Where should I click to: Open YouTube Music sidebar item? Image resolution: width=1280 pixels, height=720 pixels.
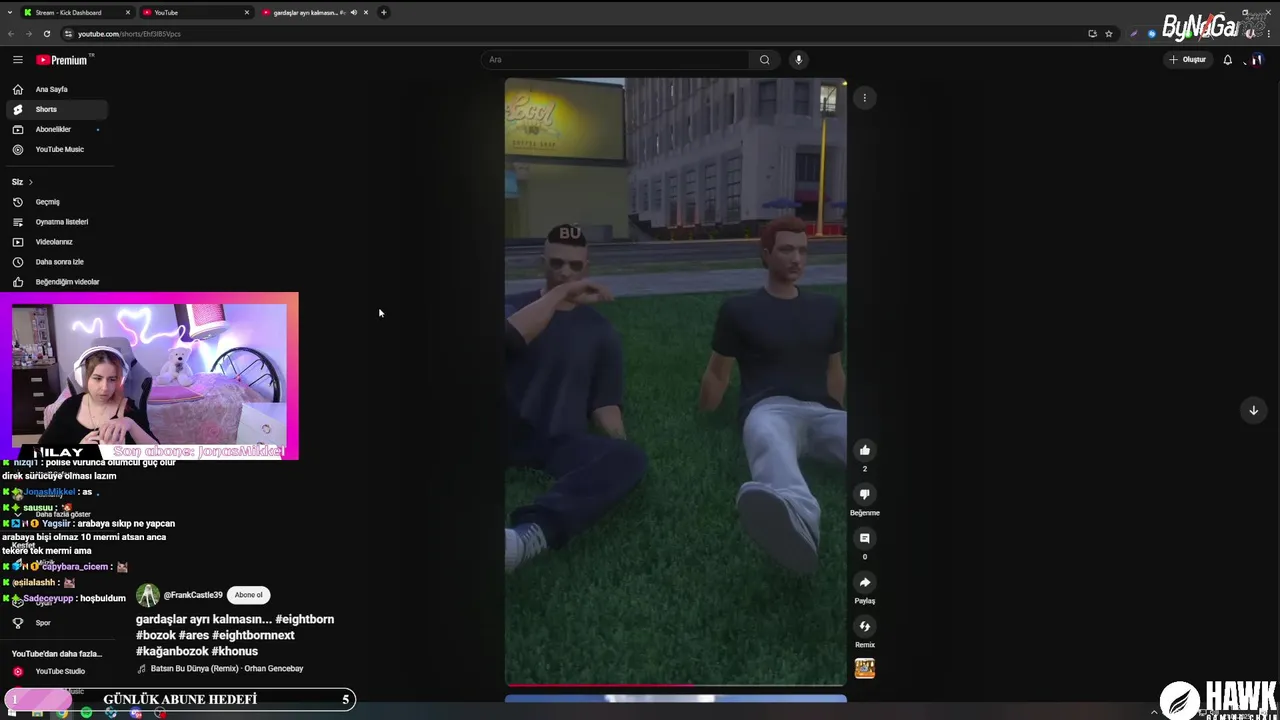[x=57, y=150]
